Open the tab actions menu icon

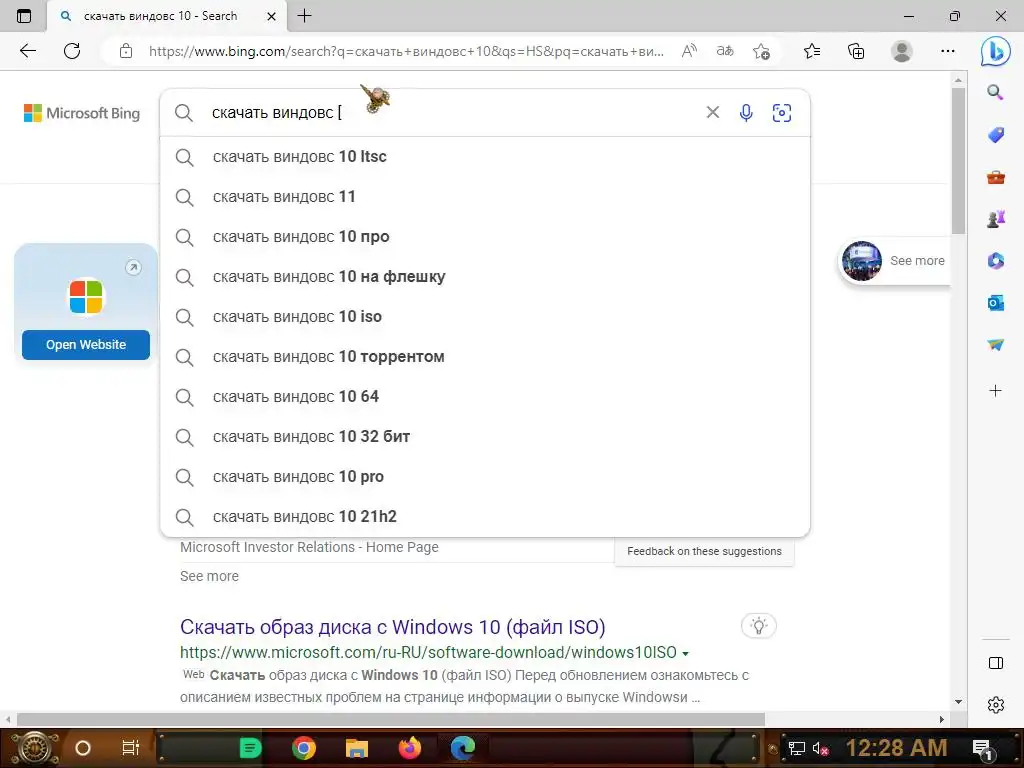click(24, 16)
